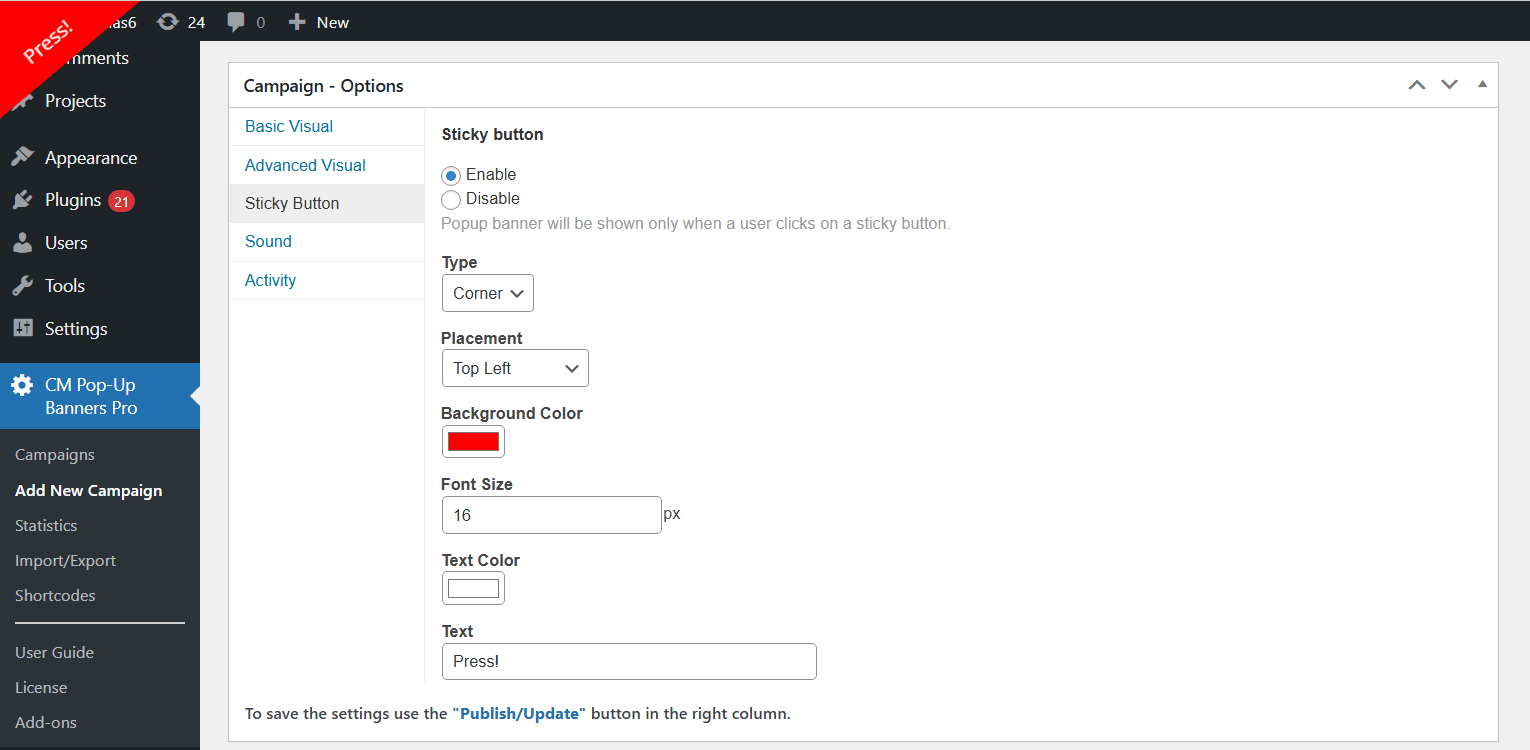Switch to the Advanced Visual tab

coord(305,165)
